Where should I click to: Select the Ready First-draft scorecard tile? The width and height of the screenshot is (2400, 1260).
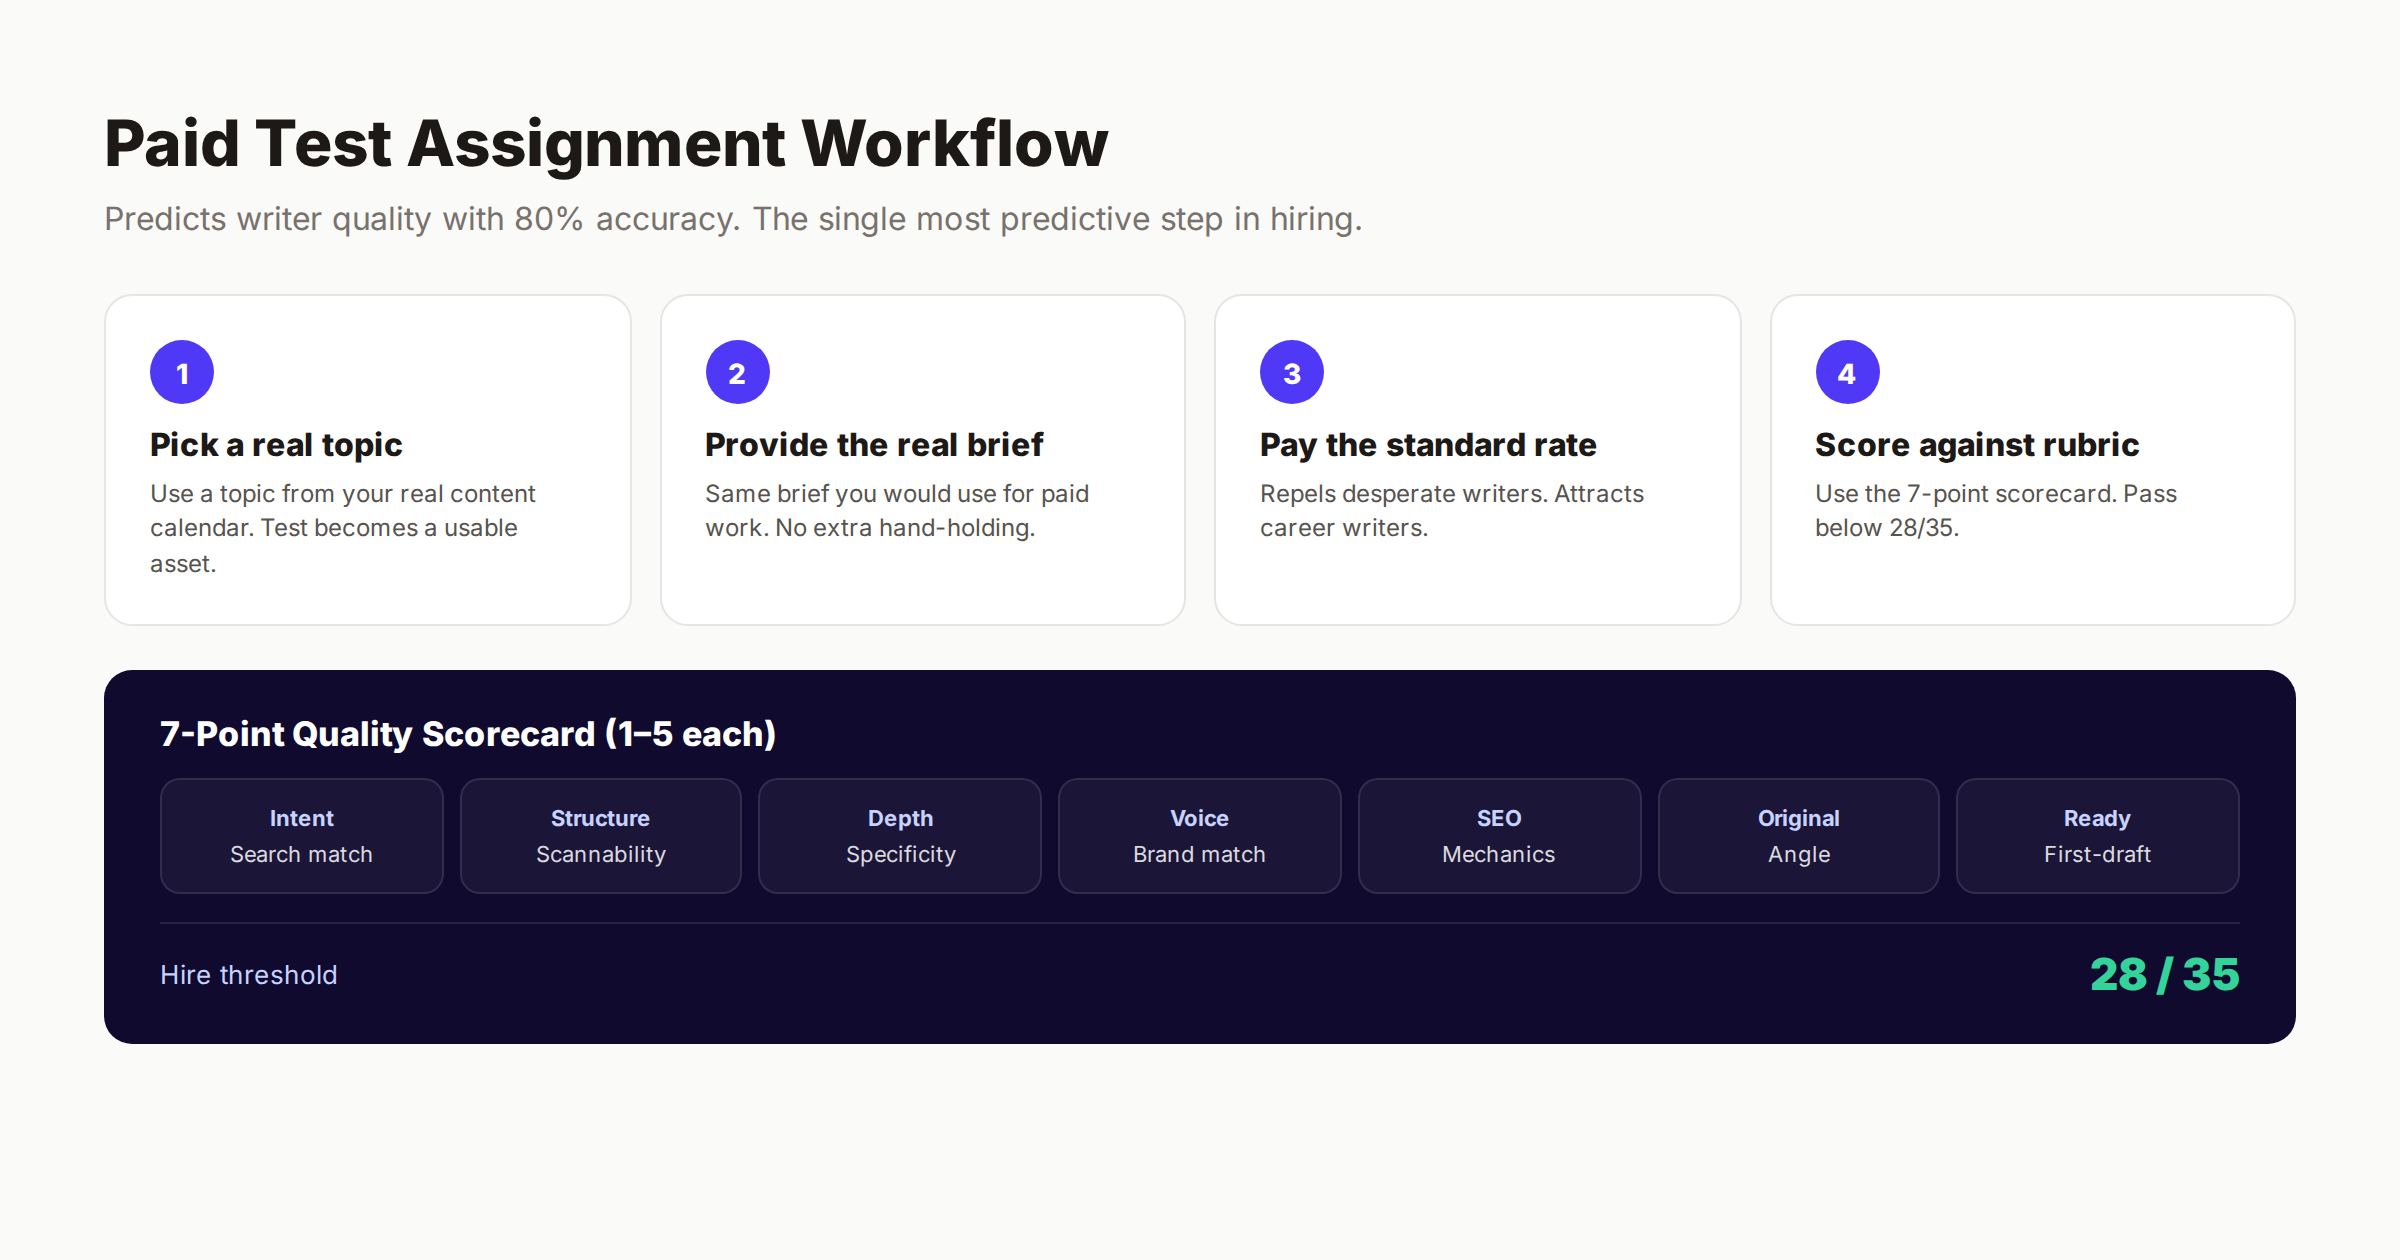[2097, 836]
